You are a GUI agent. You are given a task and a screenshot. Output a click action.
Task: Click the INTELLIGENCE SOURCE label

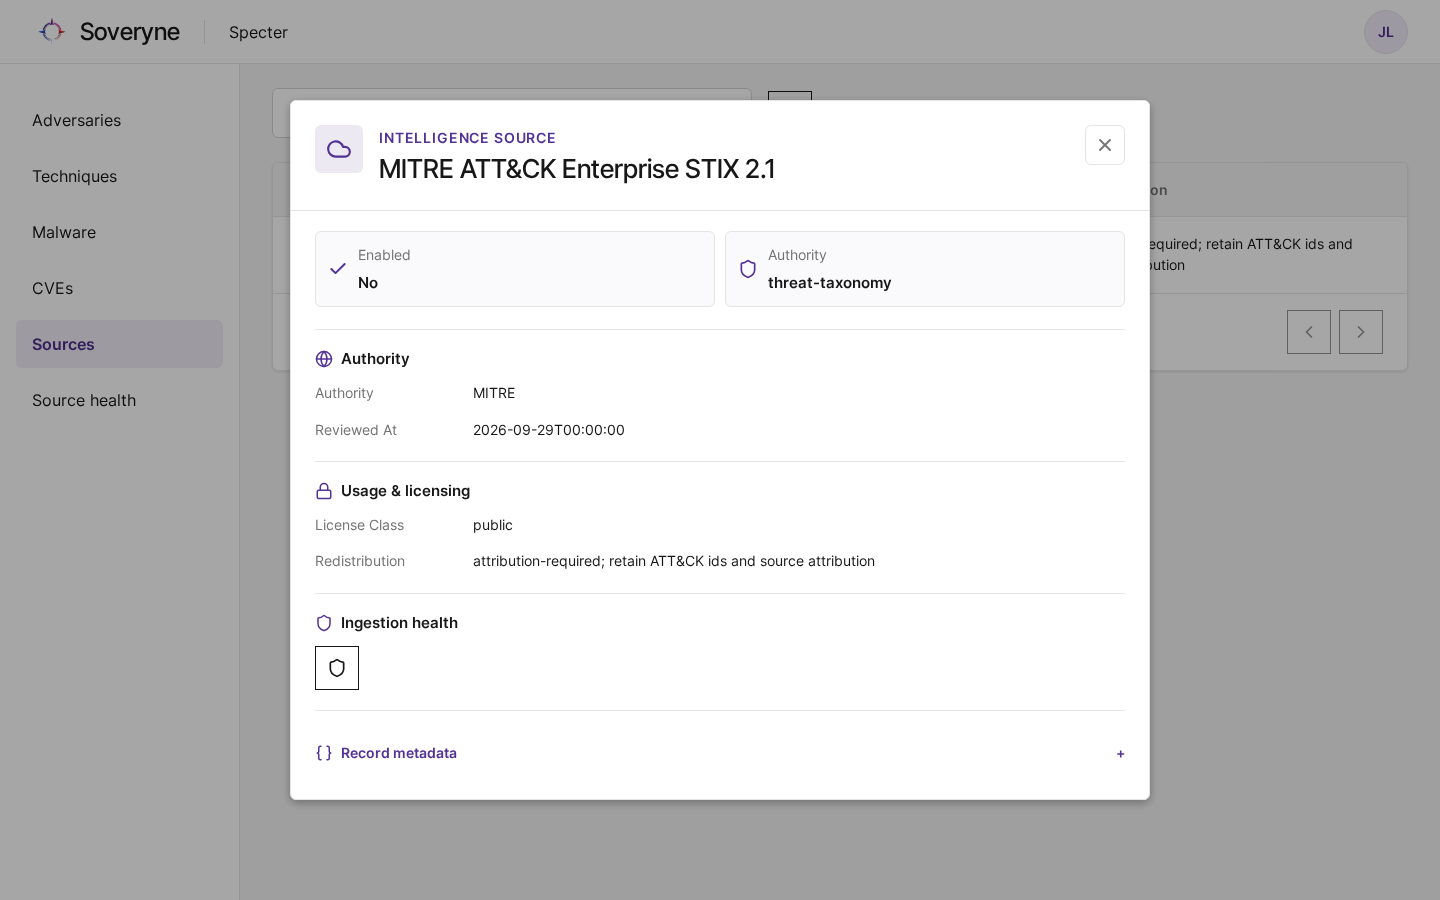coord(467,138)
